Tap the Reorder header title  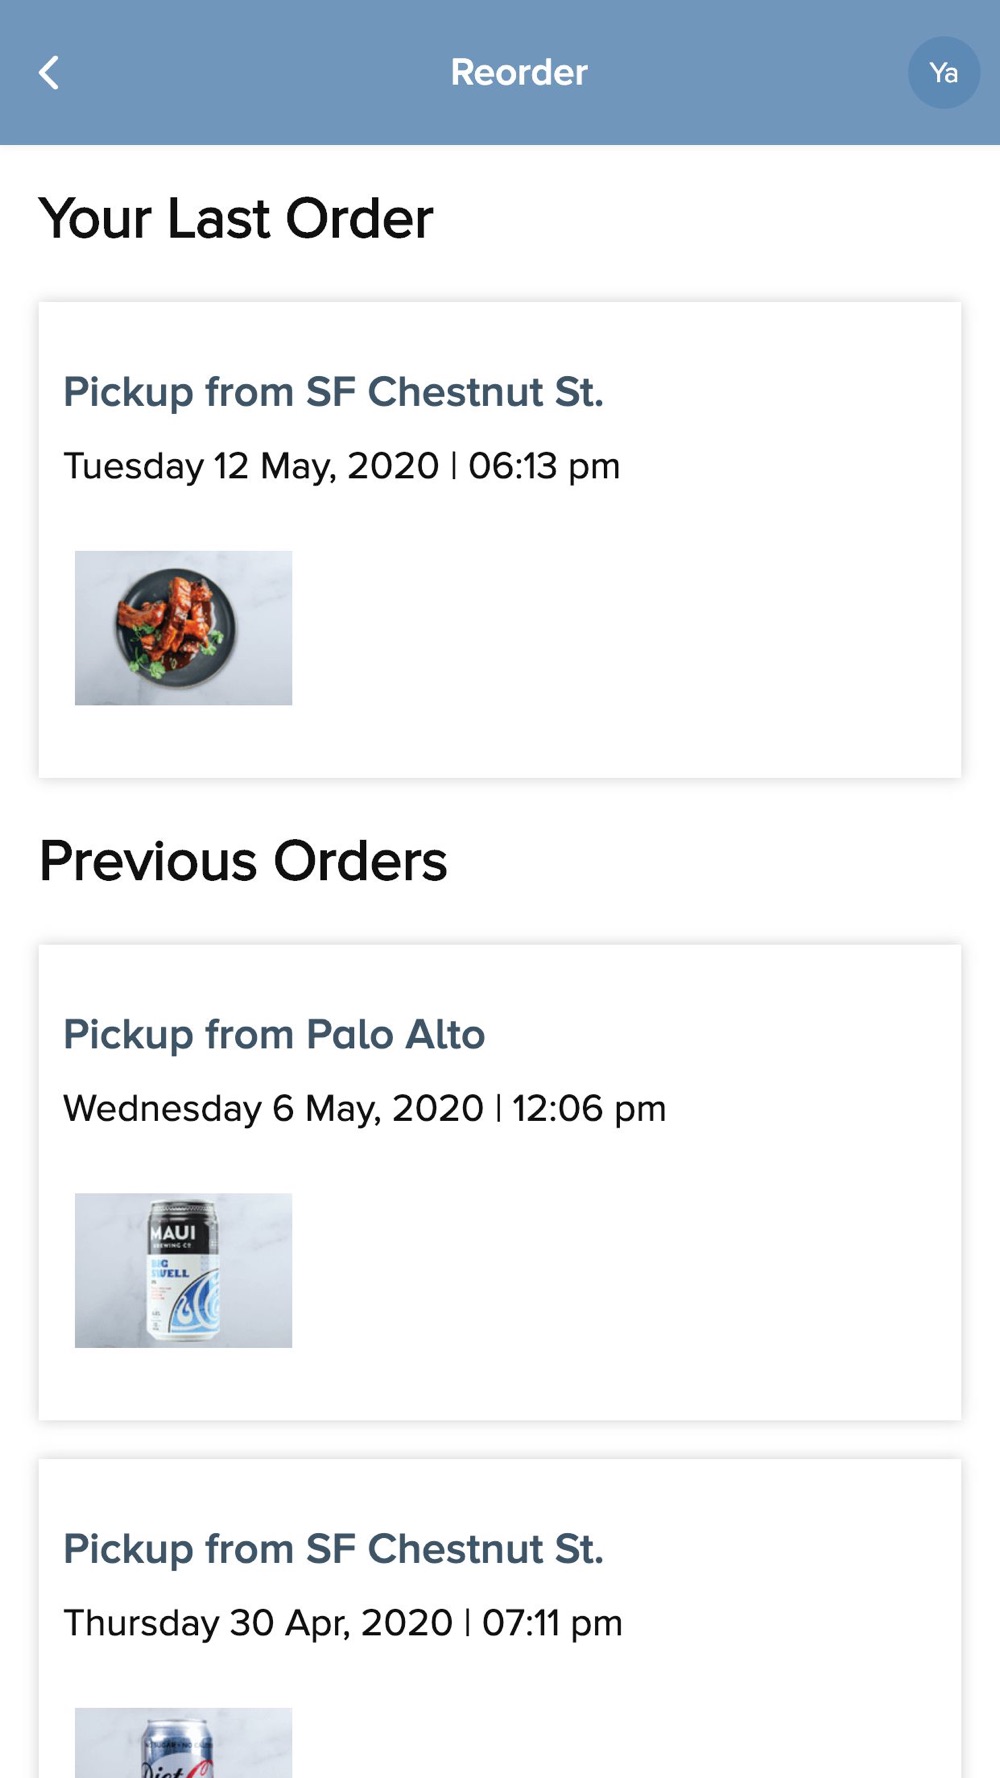(518, 73)
